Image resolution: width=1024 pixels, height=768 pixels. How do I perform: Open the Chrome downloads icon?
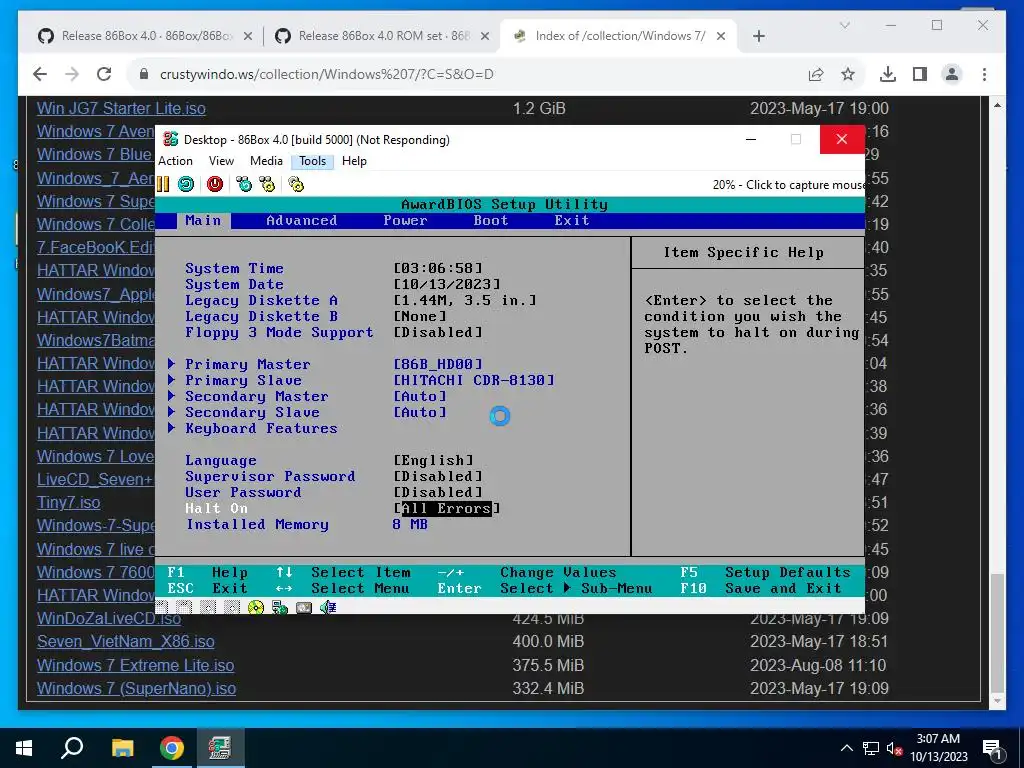[888, 74]
